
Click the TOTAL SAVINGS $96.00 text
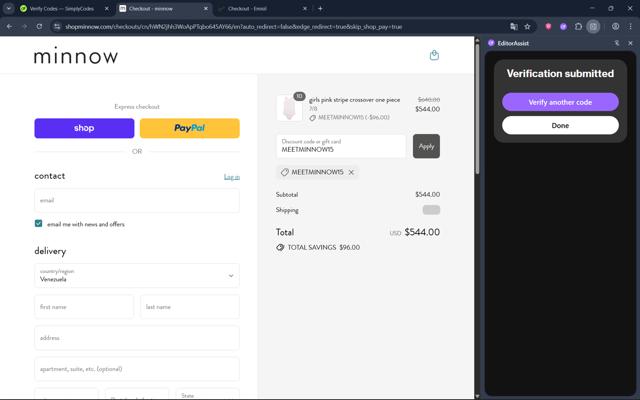[324, 247]
